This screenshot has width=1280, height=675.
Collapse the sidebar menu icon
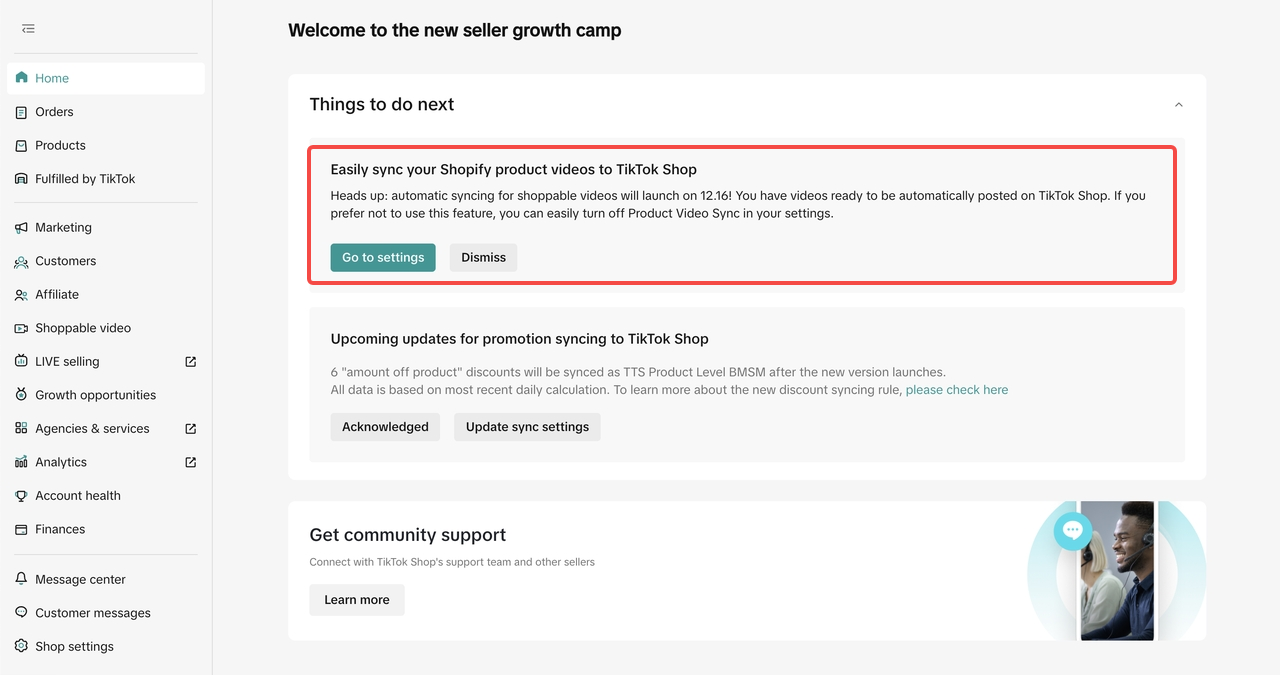pos(28,29)
